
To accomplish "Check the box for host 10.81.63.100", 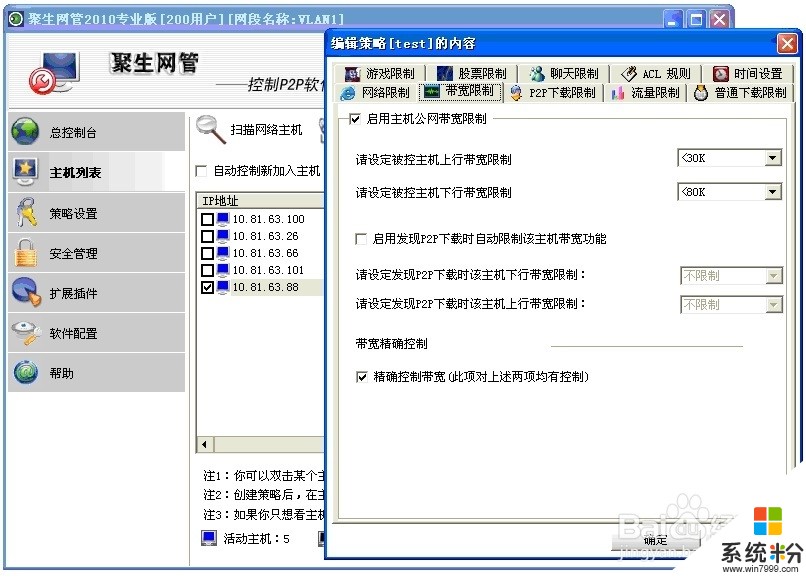I will (x=207, y=219).
